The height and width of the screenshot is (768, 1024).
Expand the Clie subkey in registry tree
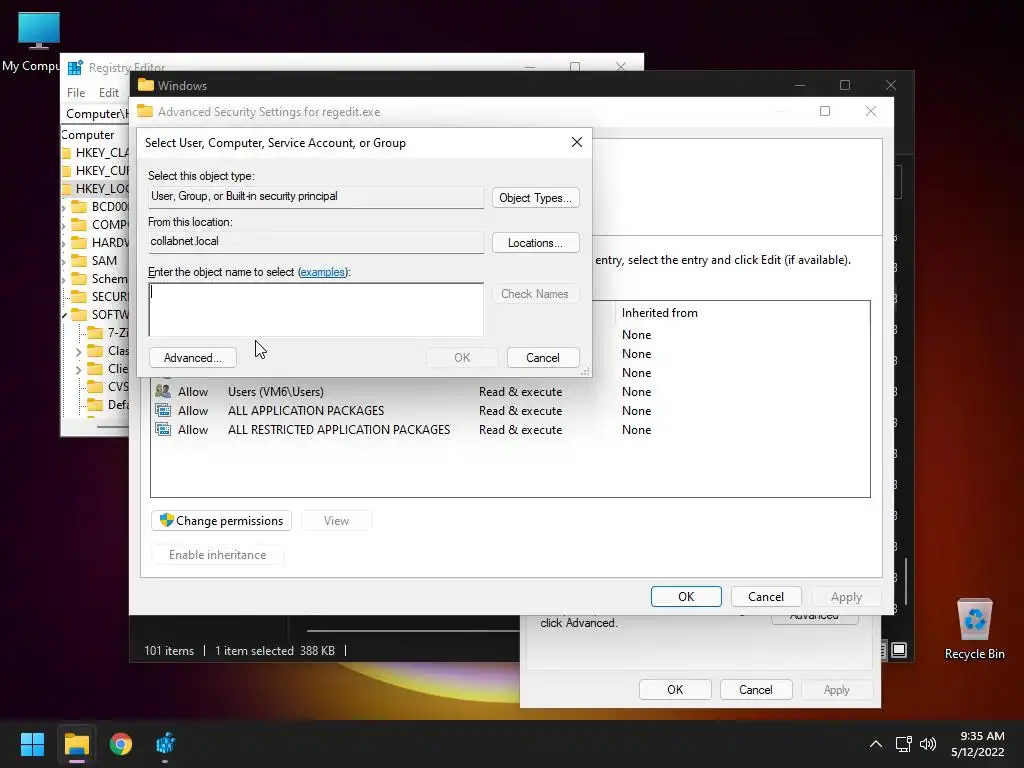[79, 370]
